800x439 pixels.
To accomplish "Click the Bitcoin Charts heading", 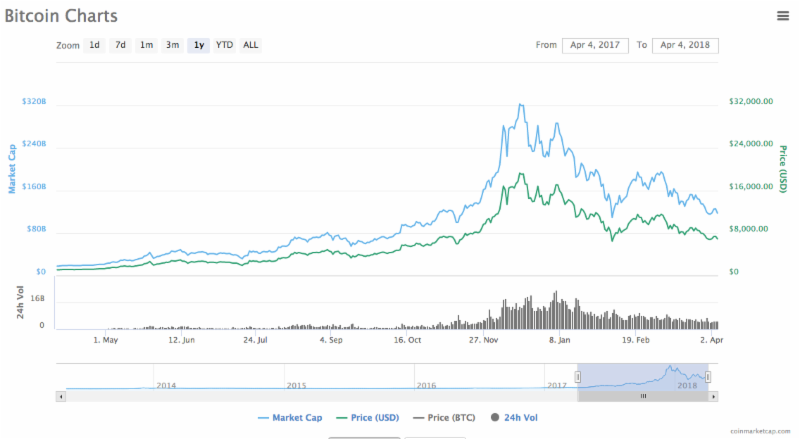I will tap(61, 16).
